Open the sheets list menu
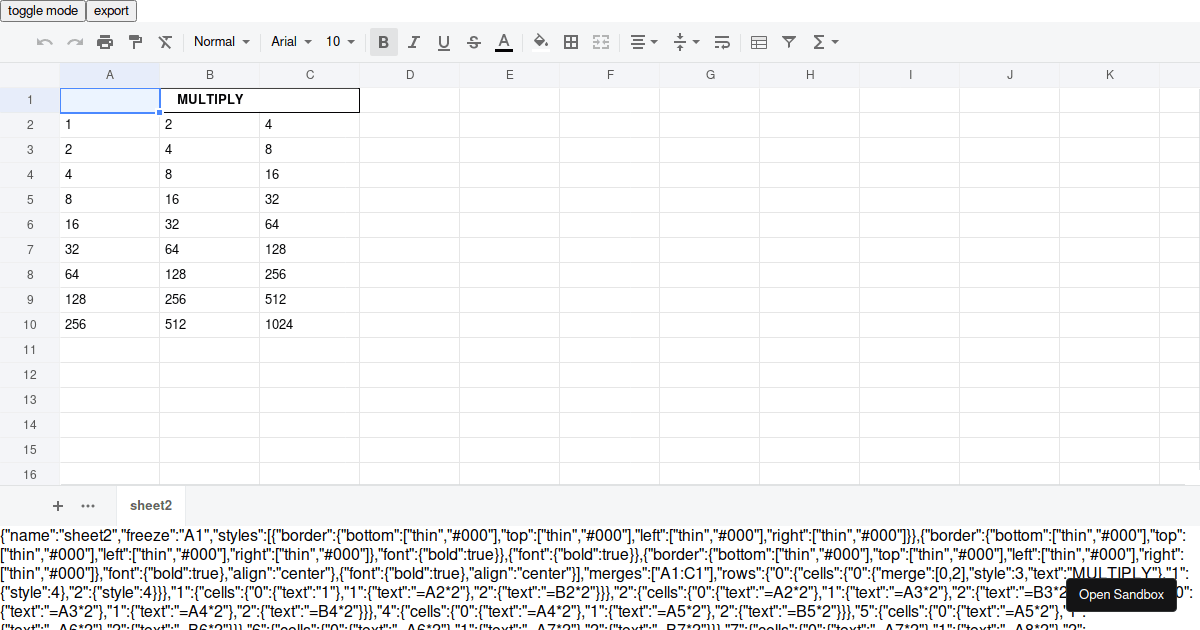This screenshot has height=630, width=1200. coord(88,505)
